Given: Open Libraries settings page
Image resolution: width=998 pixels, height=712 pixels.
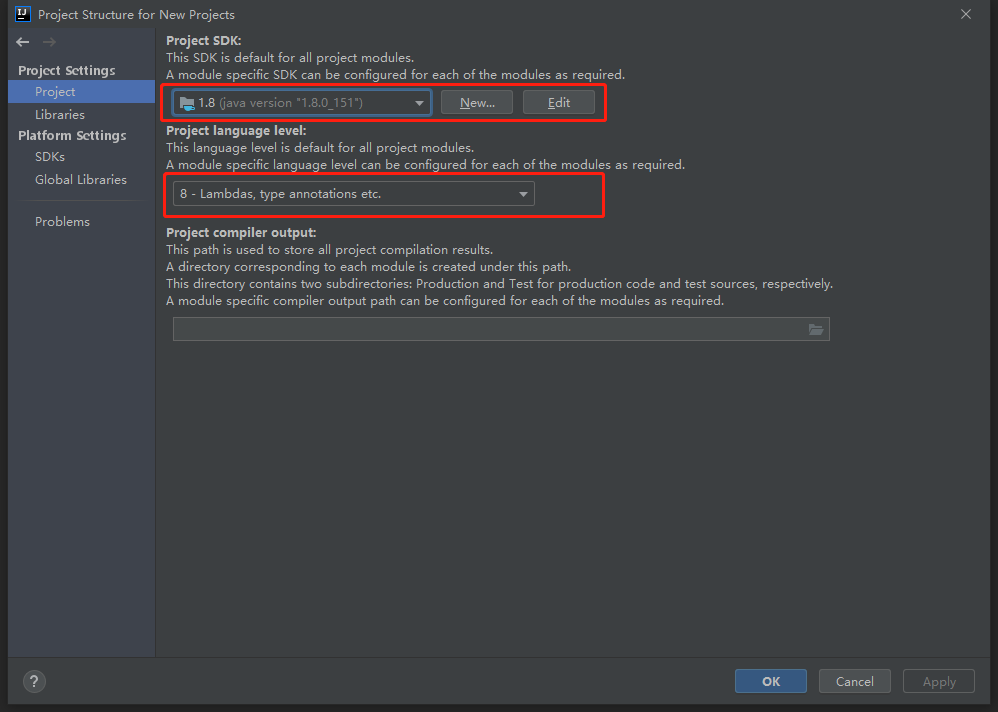Looking at the screenshot, I should click(x=60, y=115).
